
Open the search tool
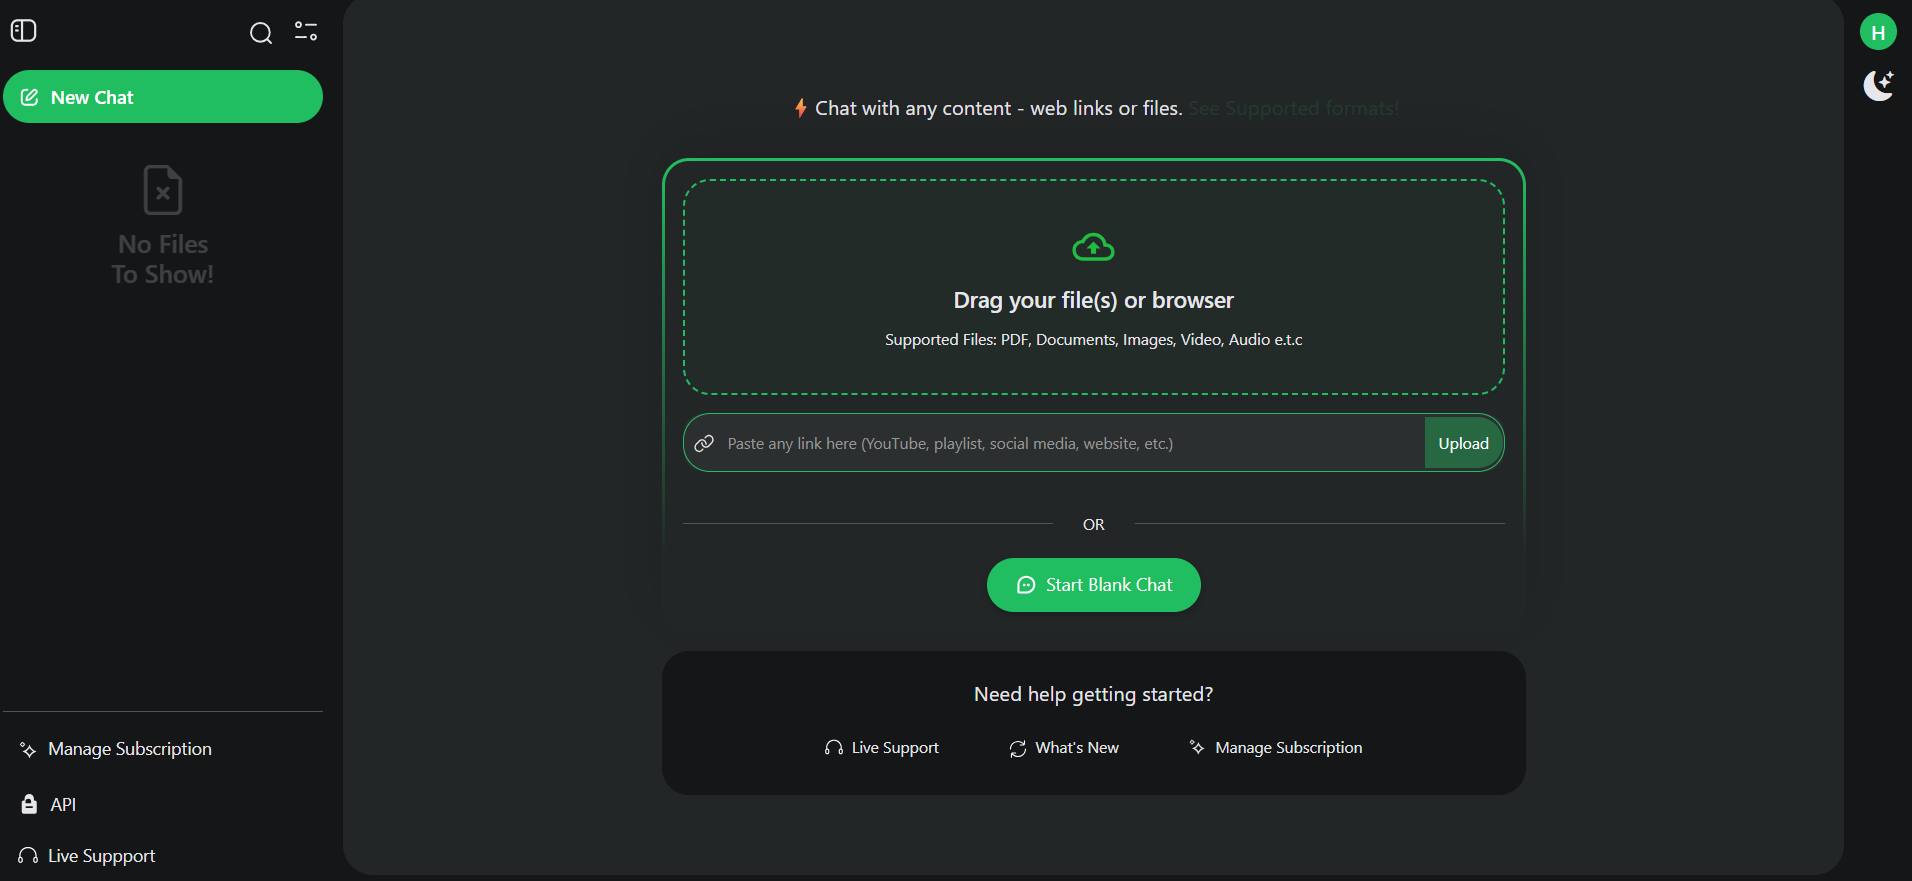point(261,33)
